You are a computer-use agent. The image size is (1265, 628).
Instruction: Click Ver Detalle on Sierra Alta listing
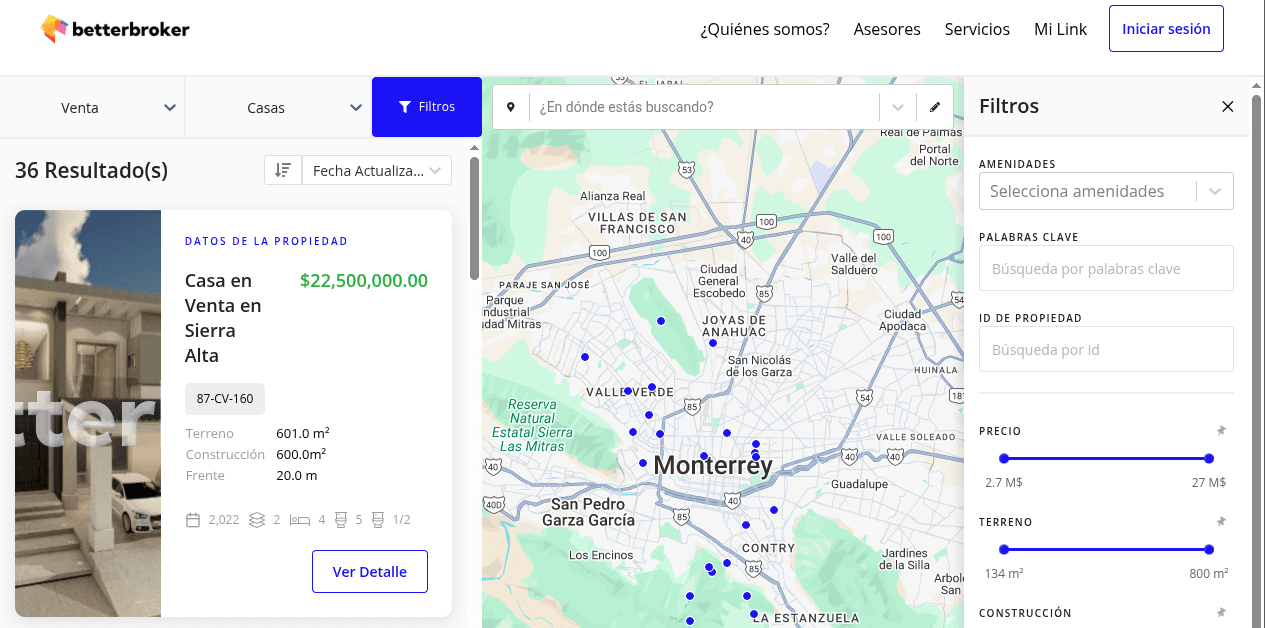(x=369, y=572)
